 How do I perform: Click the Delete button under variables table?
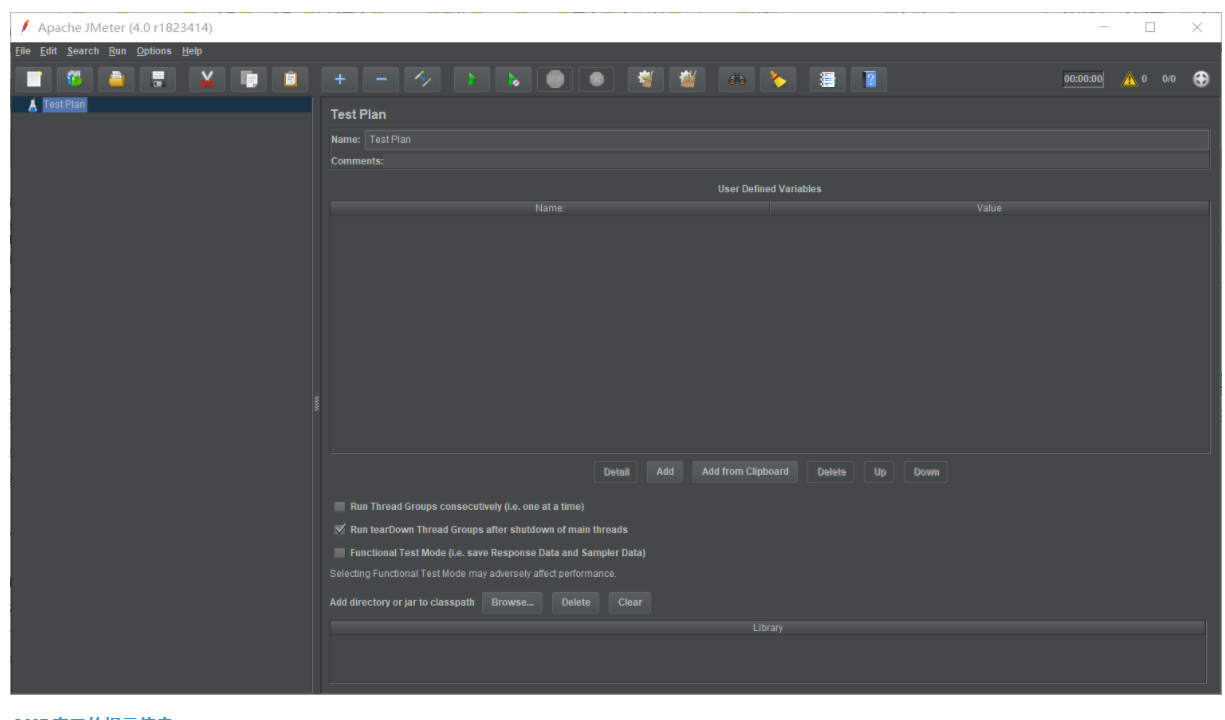831,472
